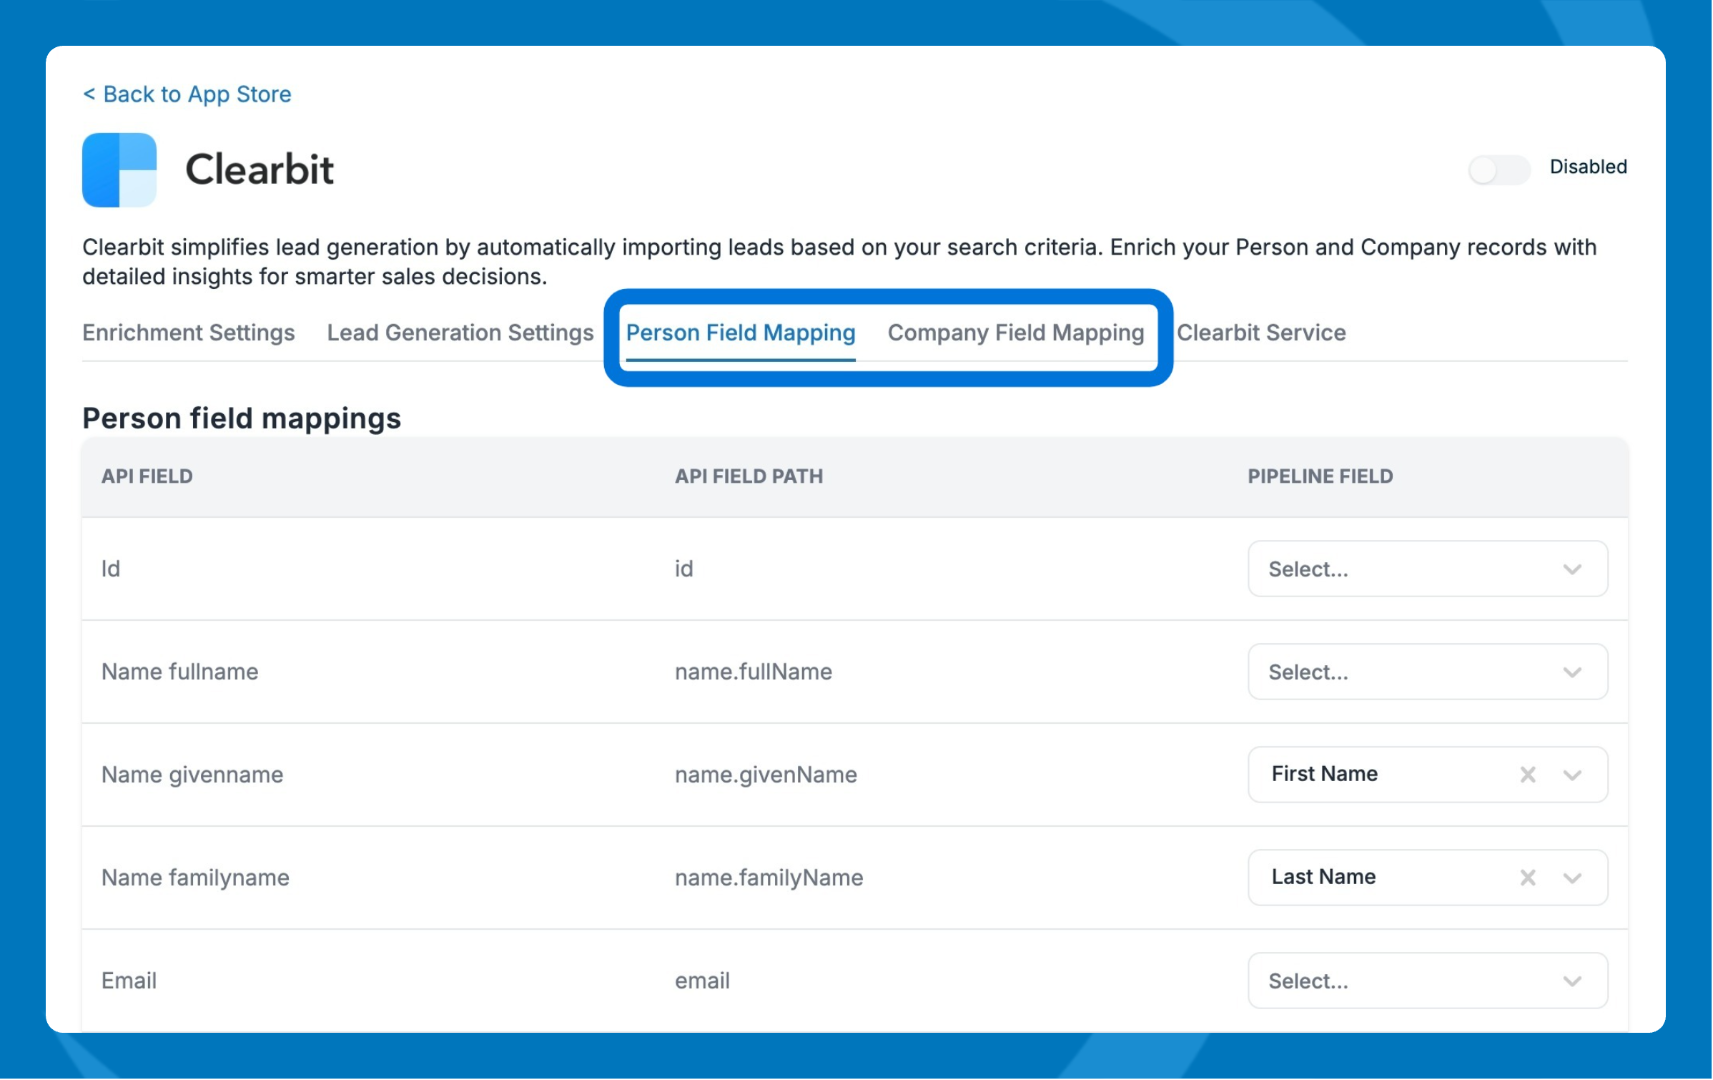Click chevron arrow in Id row dropdown
The image size is (1713, 1080).
click(x=1572, y=570)
